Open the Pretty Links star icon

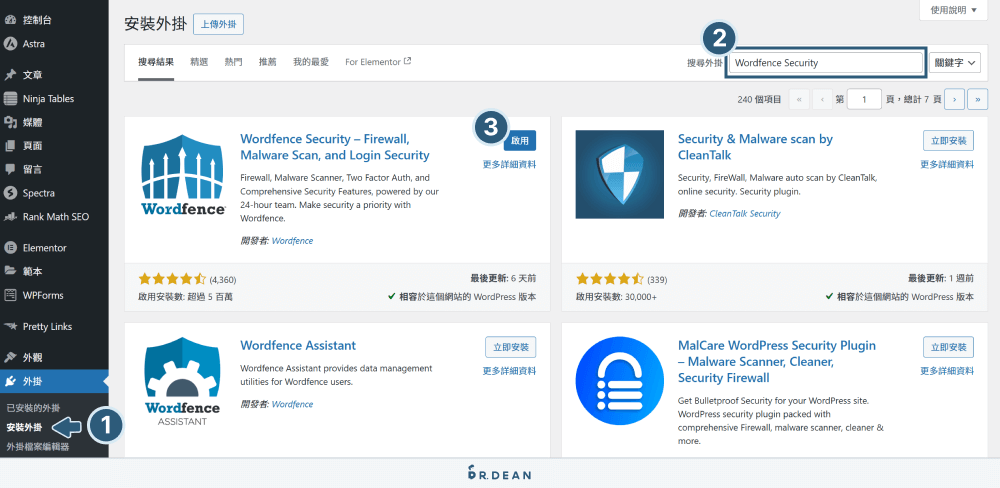tap(10, 326)
